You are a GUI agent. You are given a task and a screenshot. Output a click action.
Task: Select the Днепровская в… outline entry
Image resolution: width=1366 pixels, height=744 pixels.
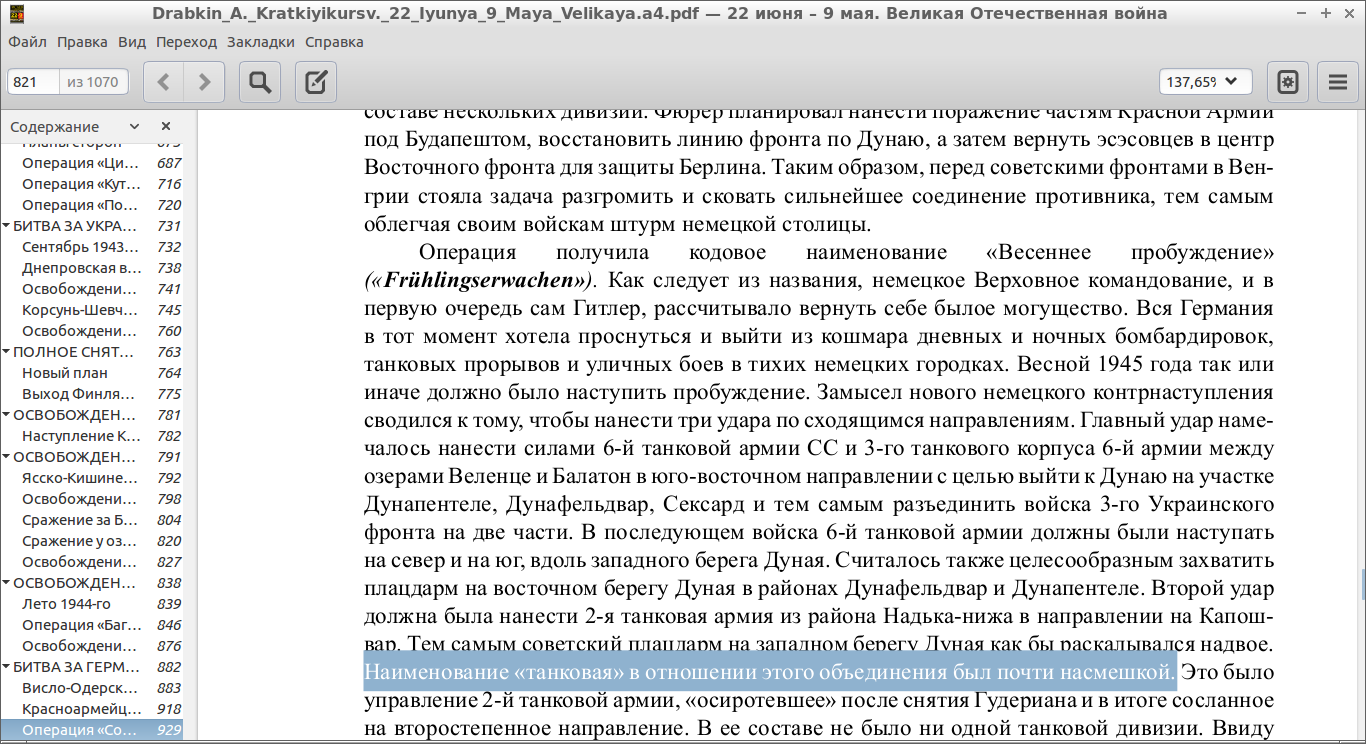pos(82,268)
